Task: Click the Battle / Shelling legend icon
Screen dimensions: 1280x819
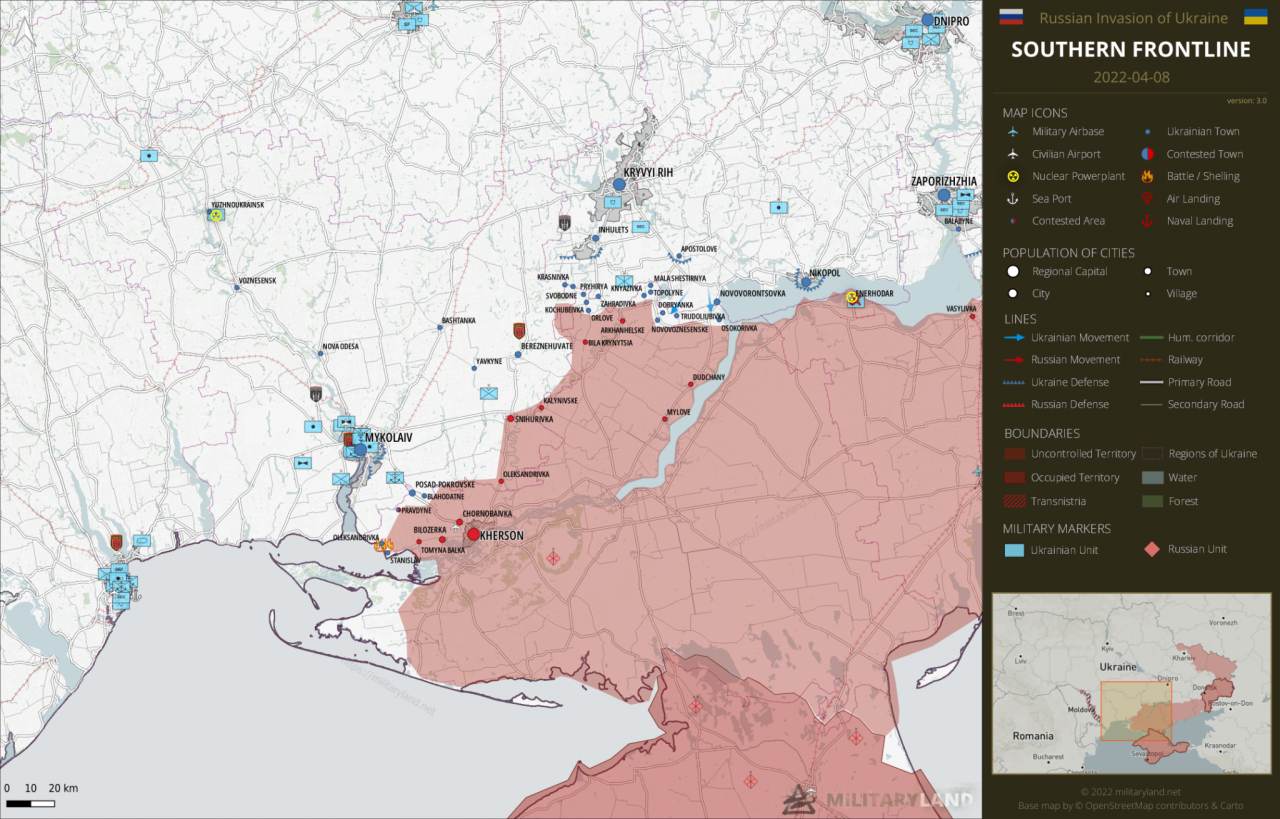Action: (x=1147, y=176)
